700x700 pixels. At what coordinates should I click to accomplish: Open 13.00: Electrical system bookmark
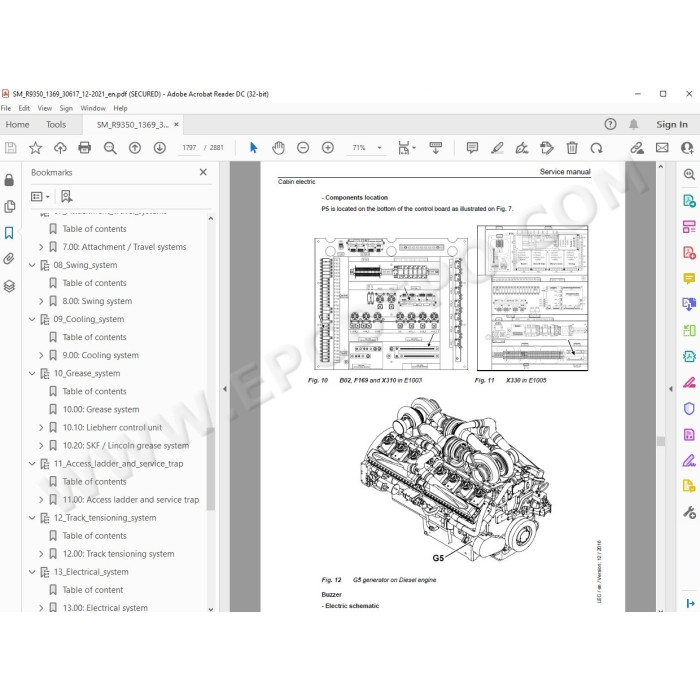click(x=105, y=608)
